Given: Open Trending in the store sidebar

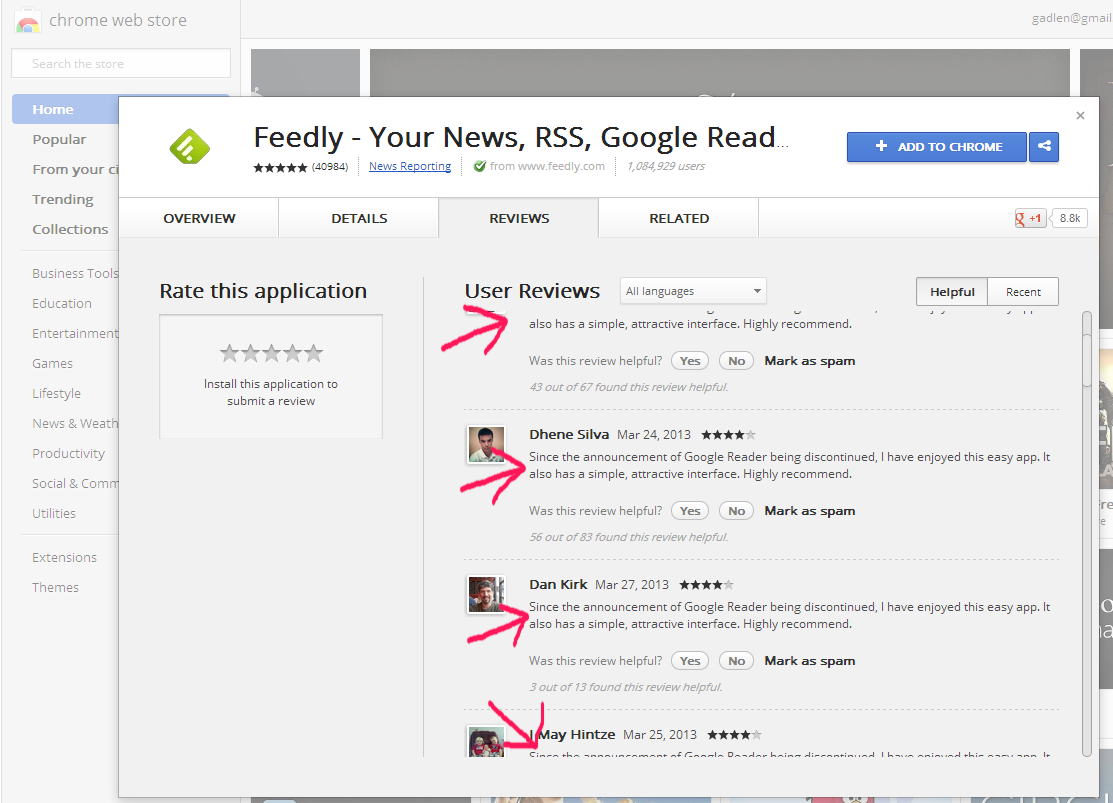Looking at the screenshot, I should pos(62,200).
